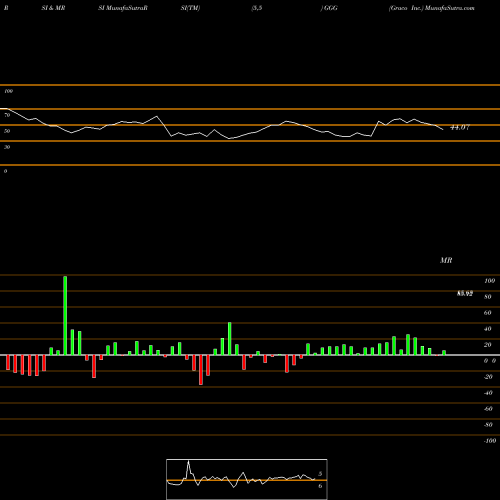Click the -20 label on the MR axis
This screenshot has width=500, height=500.
point(488,377)
